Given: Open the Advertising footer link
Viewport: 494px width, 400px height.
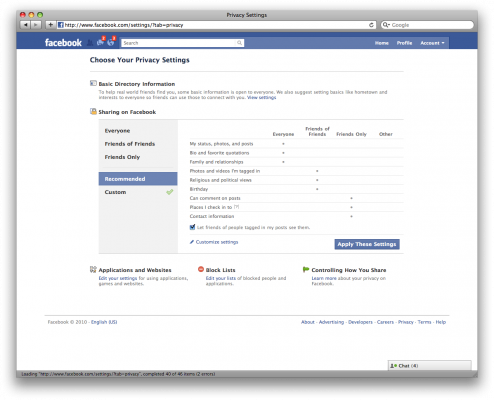Looking at the screenshot, I should click(331, 322).
